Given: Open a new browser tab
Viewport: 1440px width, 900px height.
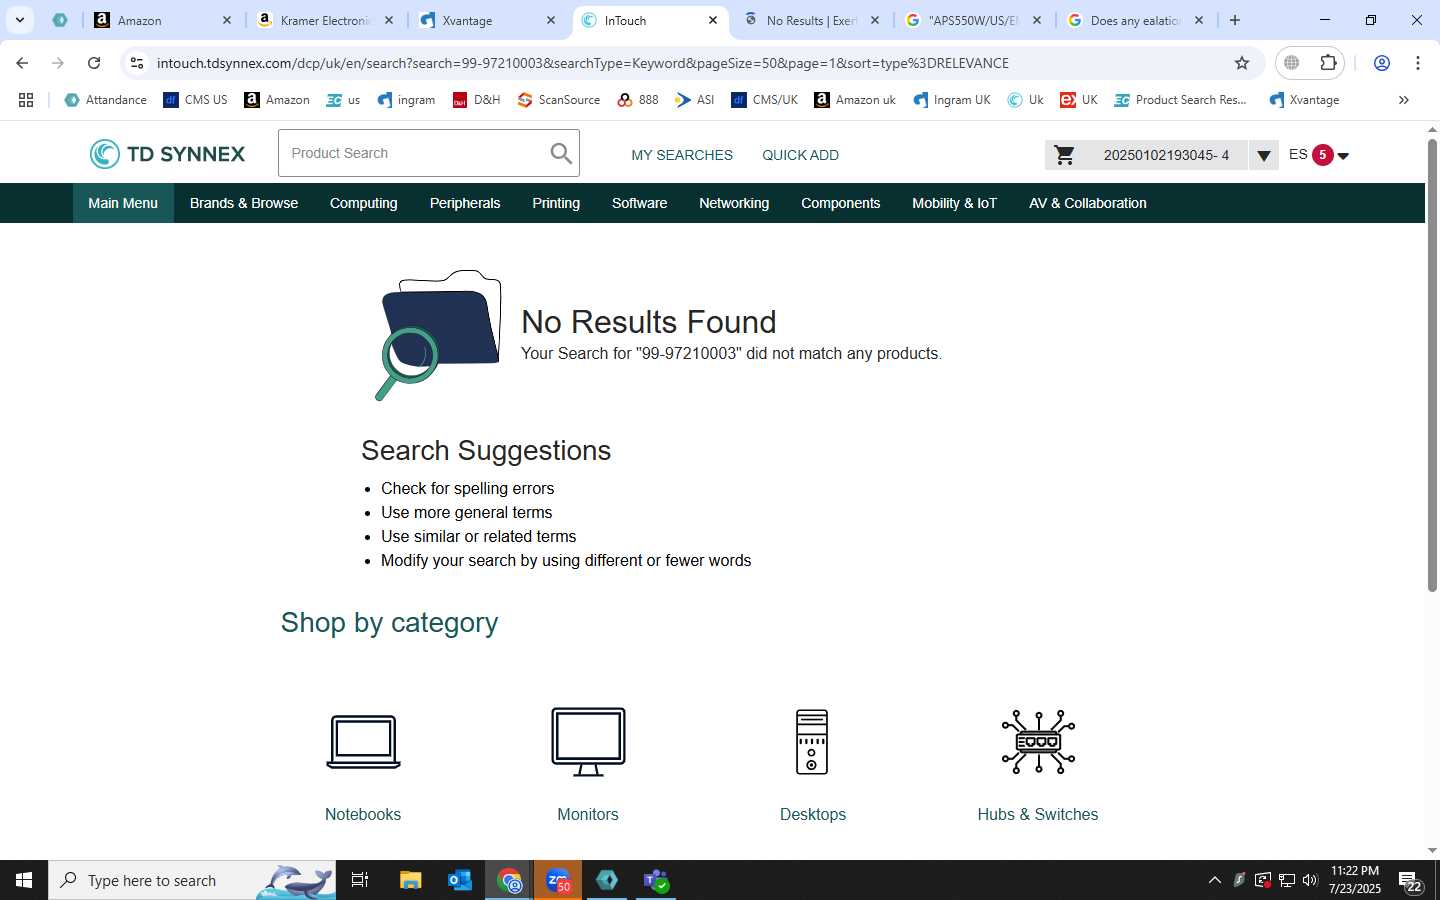Looking at the screenshot, I should pos(1235,20).
